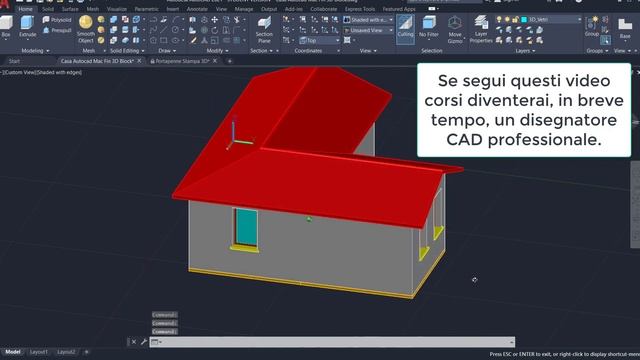Expand the Layers panel
The height and width of the screenshot is (360, 640).
click(x=525, y=51)
